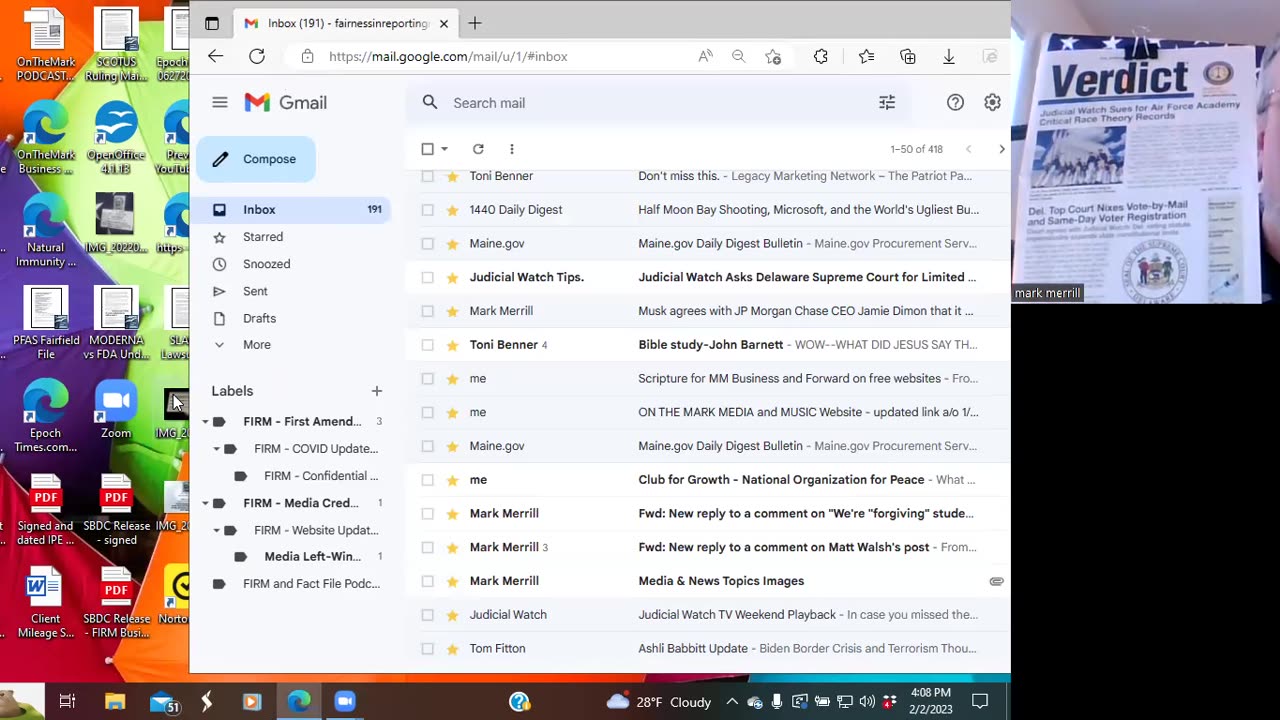The height and width of the screenshot is (720, 1280).
Task: Open the More options three-dot menu
Action: coord(511,149)
